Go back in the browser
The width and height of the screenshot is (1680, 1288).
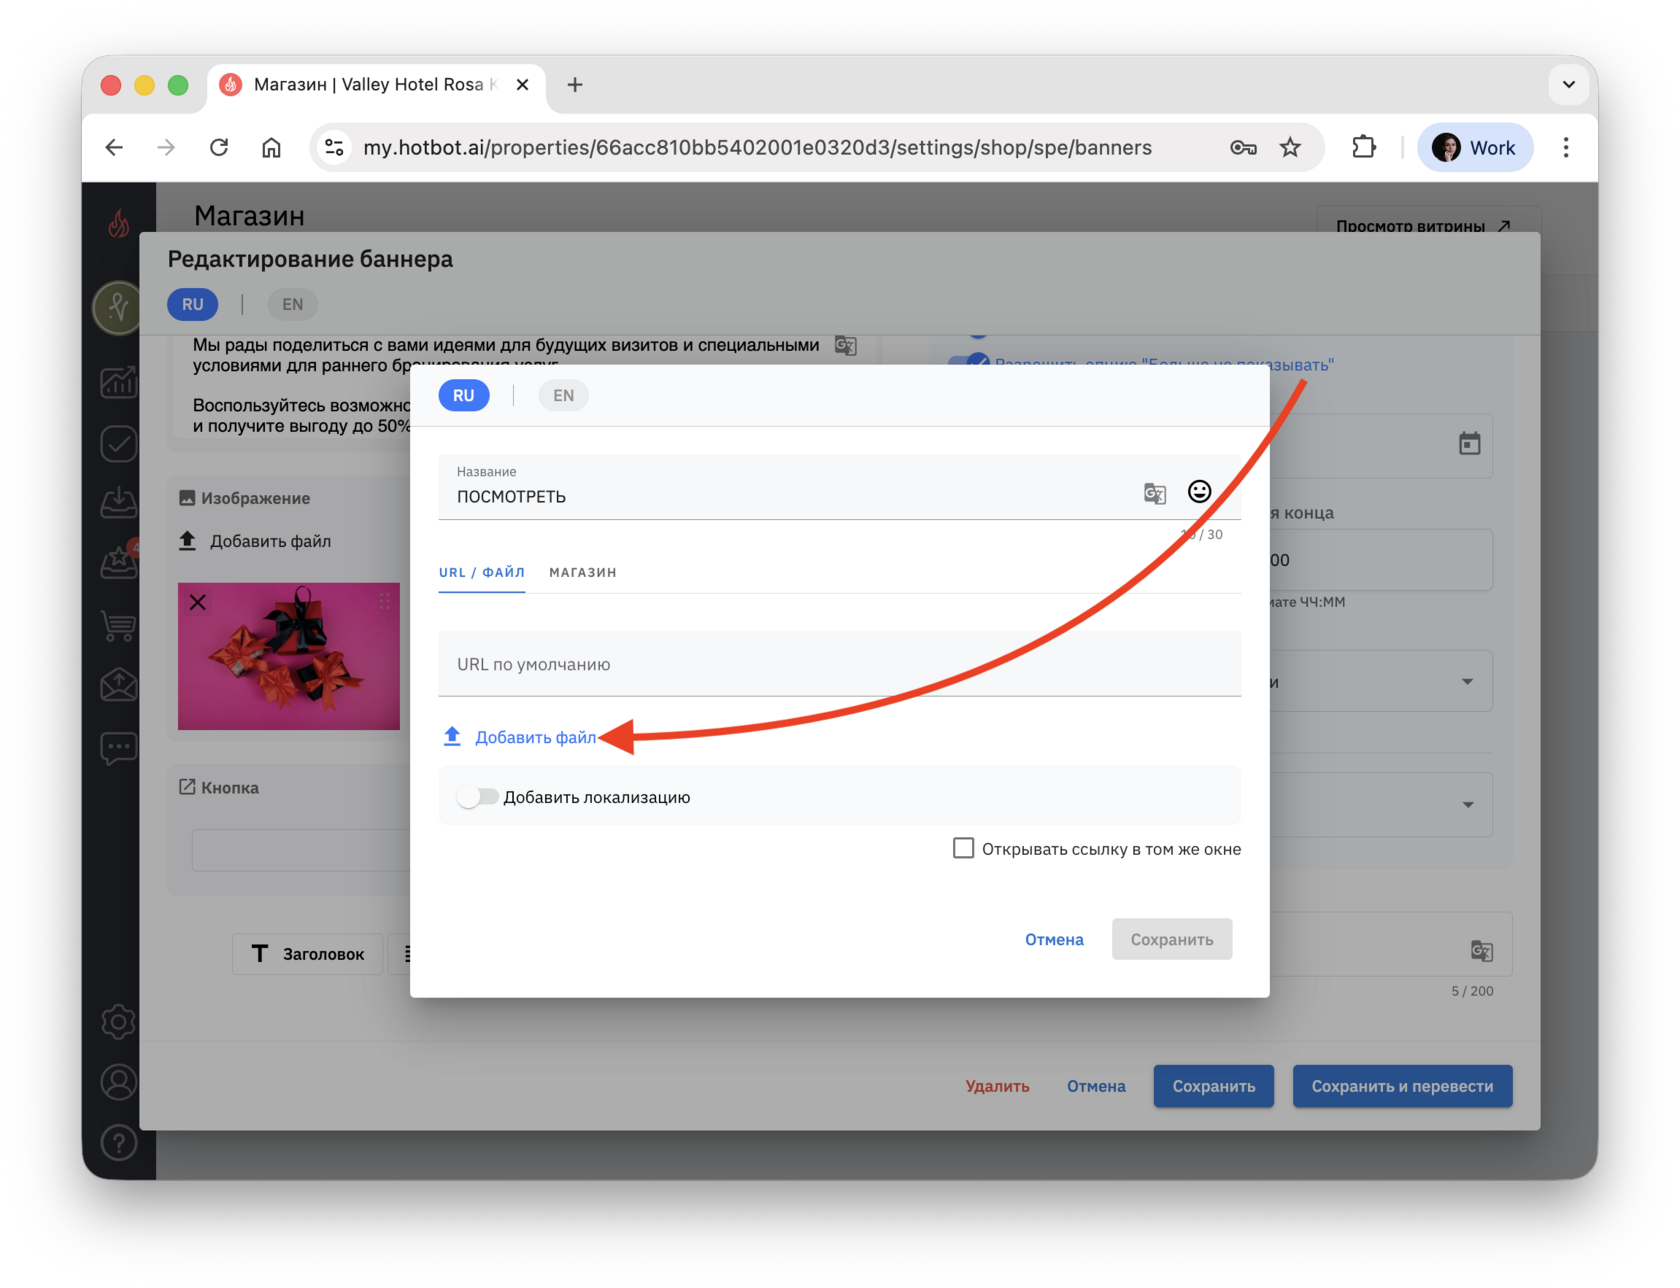pyautogui.click(x=114, y=148)
